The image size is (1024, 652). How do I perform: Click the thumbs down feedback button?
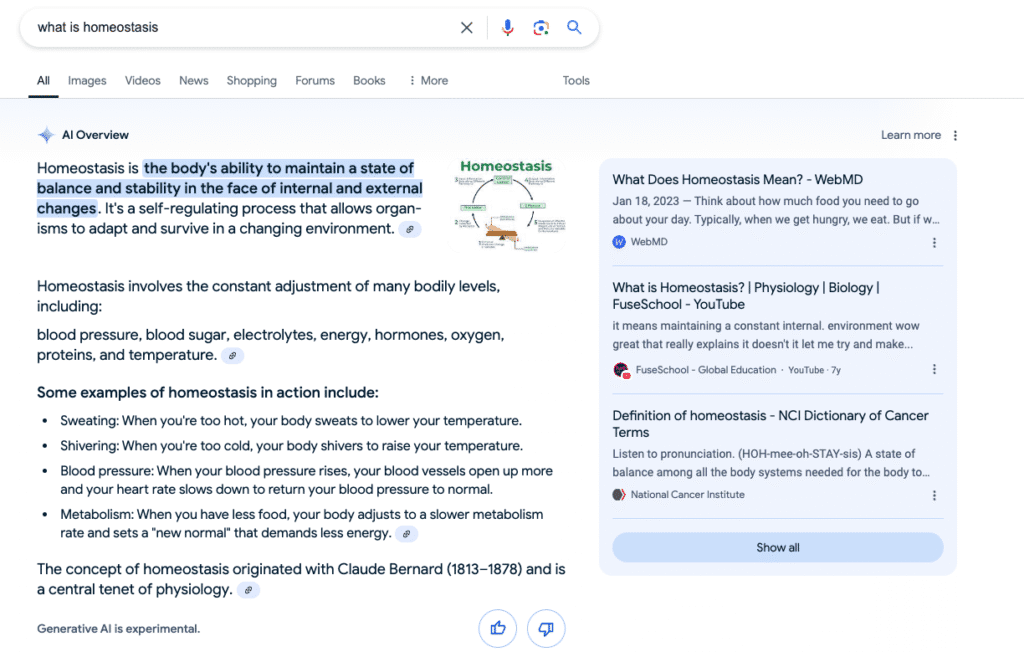point(546,629)
